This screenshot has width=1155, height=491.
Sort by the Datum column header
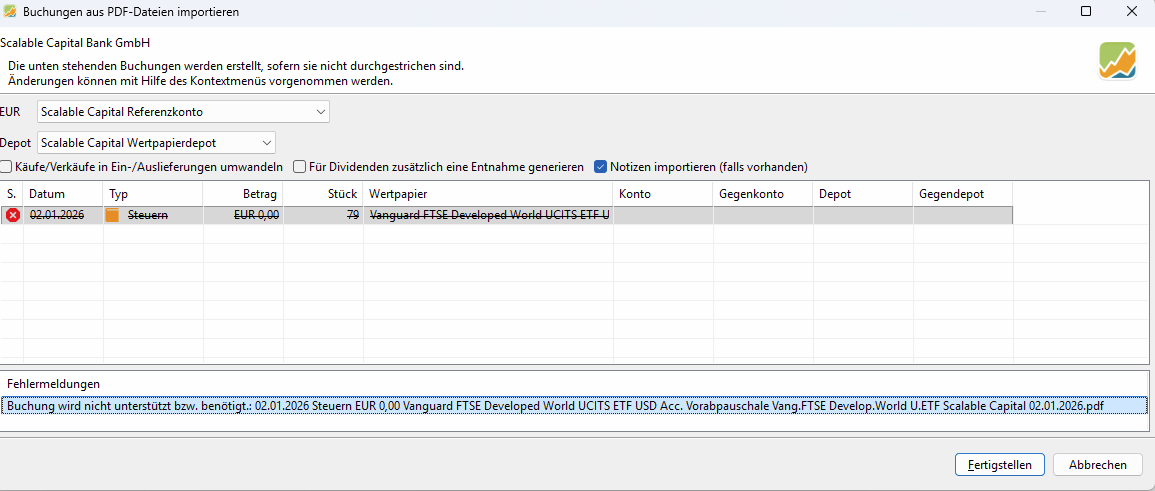coord(63,193)
